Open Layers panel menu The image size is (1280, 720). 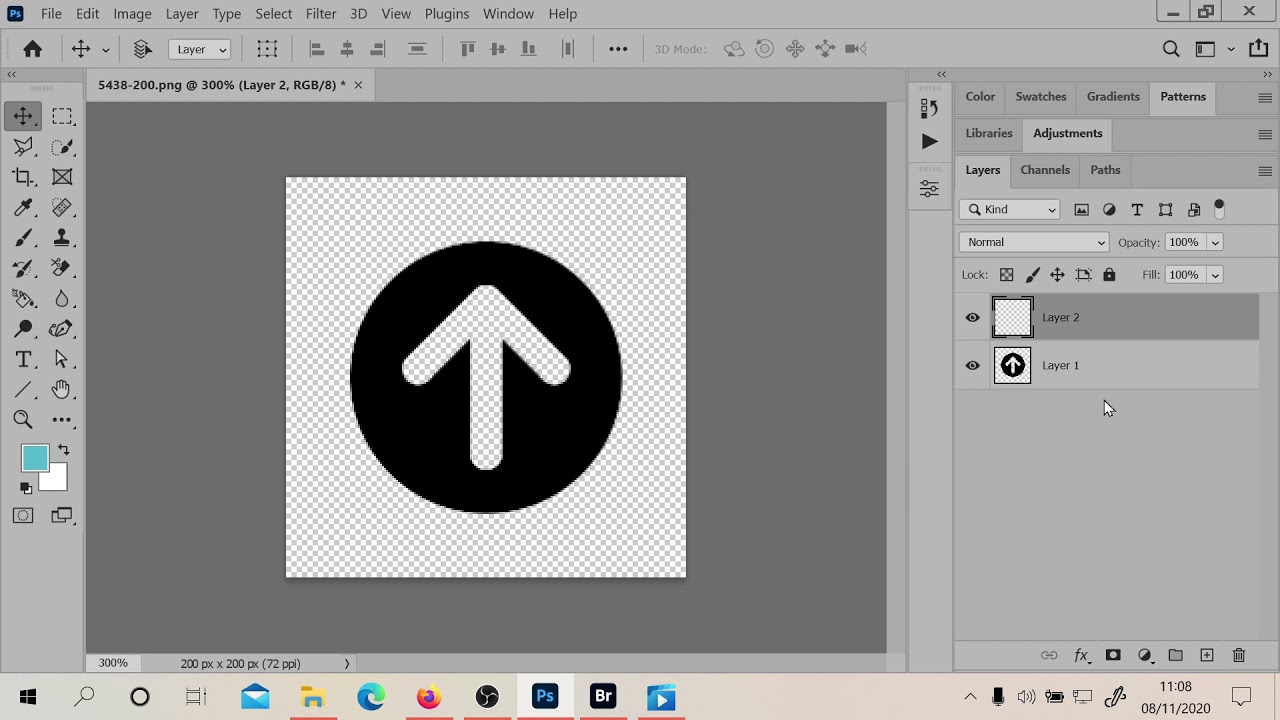pos(1265,171)
